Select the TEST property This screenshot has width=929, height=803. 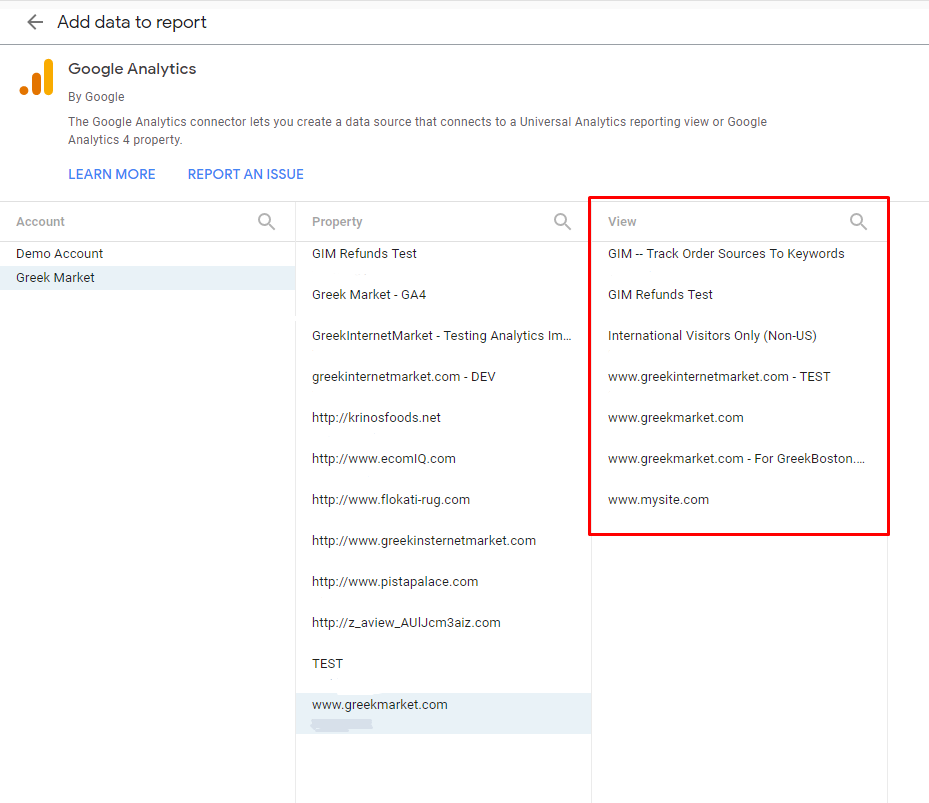[327, 664]
